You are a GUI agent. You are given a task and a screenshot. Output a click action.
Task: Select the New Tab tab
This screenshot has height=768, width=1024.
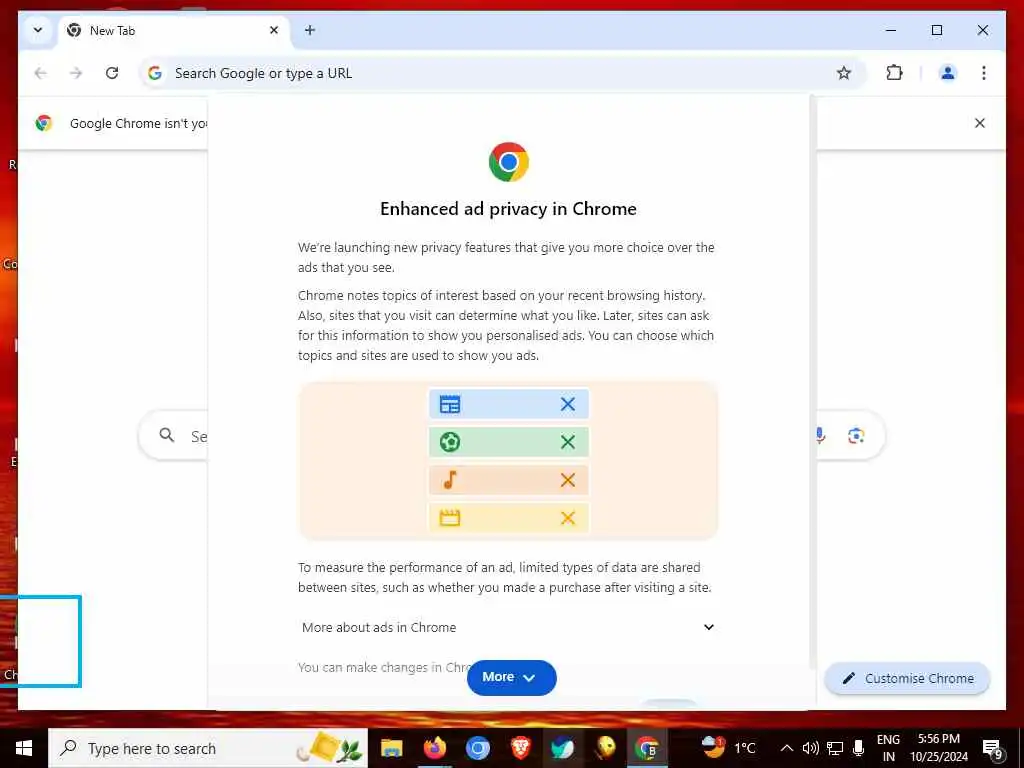pyautogui.click(x=175, y=31)
